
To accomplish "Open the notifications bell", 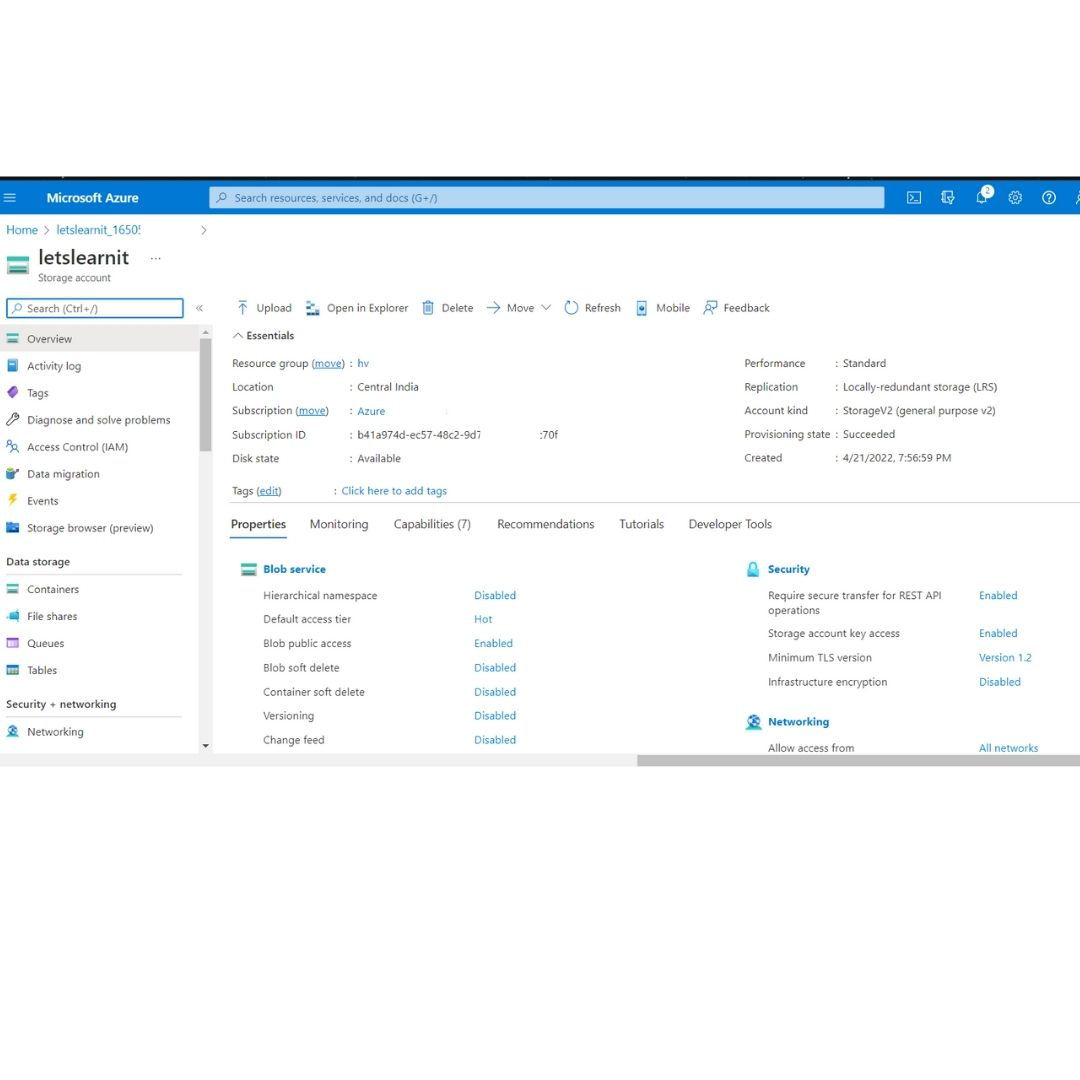I will 982,198.
